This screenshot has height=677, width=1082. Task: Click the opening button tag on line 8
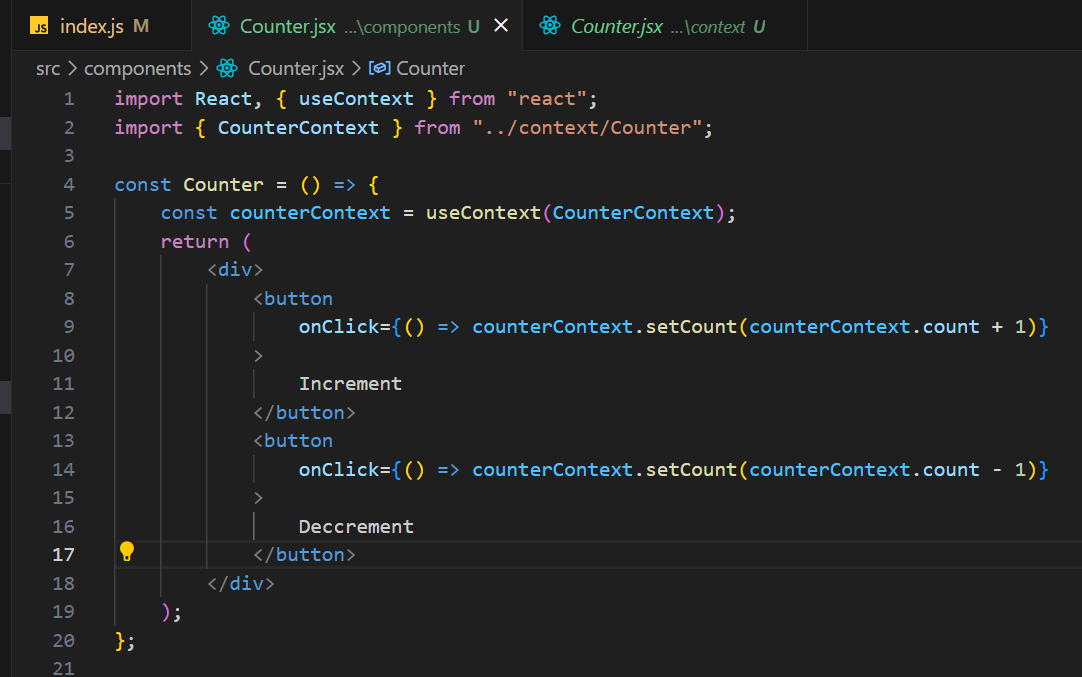293,299
